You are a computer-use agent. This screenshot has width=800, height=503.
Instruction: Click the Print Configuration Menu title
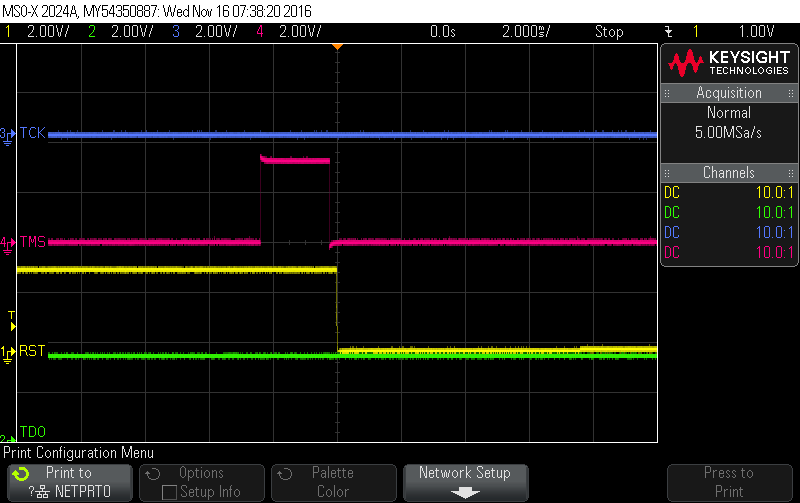78,453
